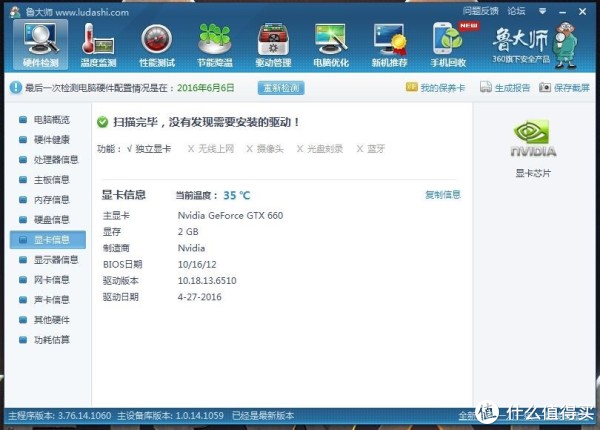Select 声卡信息 in the sidebar

pos(48,300)
